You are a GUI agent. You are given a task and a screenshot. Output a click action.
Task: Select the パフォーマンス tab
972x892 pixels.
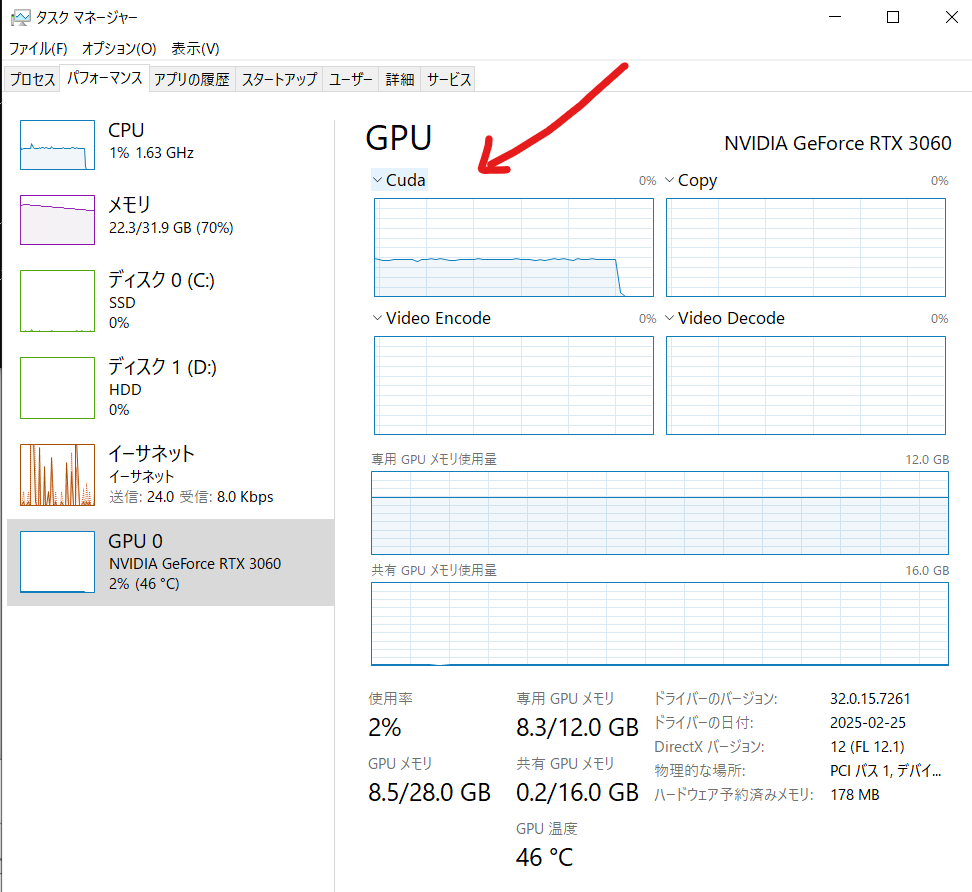(104, 77)
